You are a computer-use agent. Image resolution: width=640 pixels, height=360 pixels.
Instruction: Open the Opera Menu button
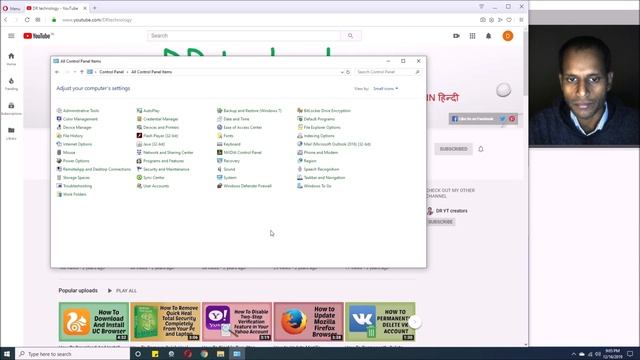(11, 8)
